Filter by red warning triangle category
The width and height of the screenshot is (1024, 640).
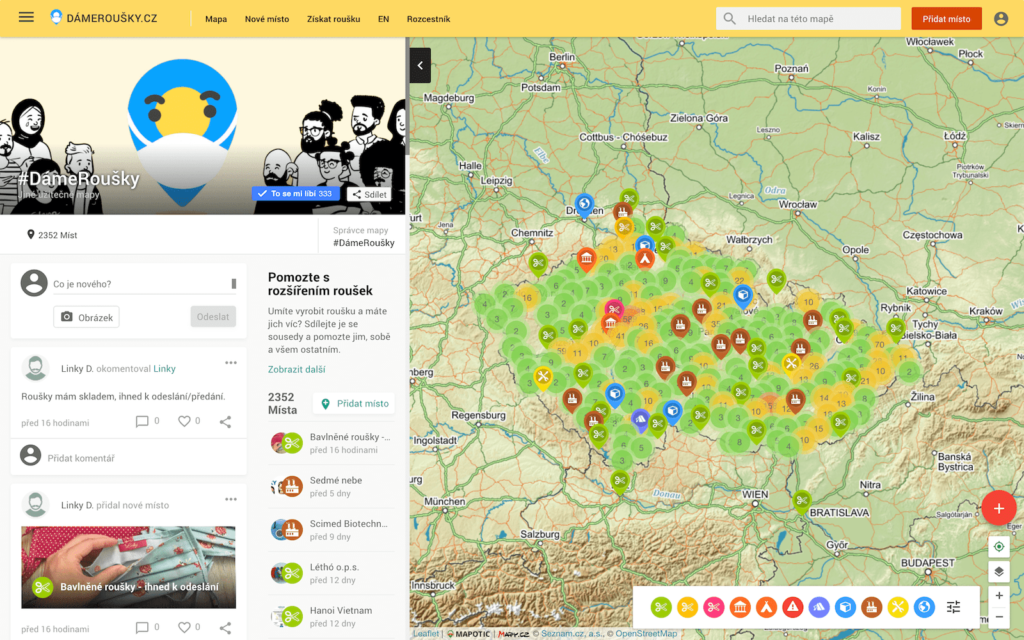[x=792, y=607]
